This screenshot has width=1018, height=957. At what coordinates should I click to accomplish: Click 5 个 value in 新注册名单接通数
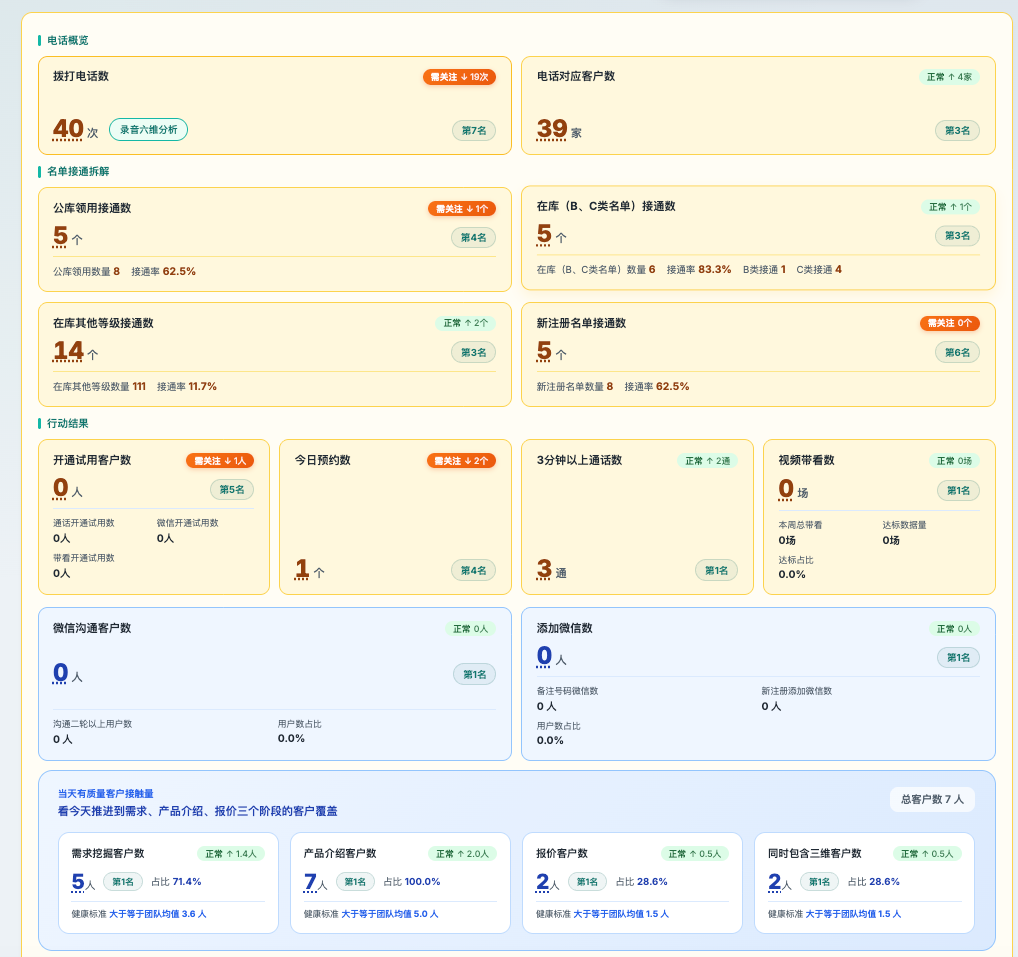551,351
